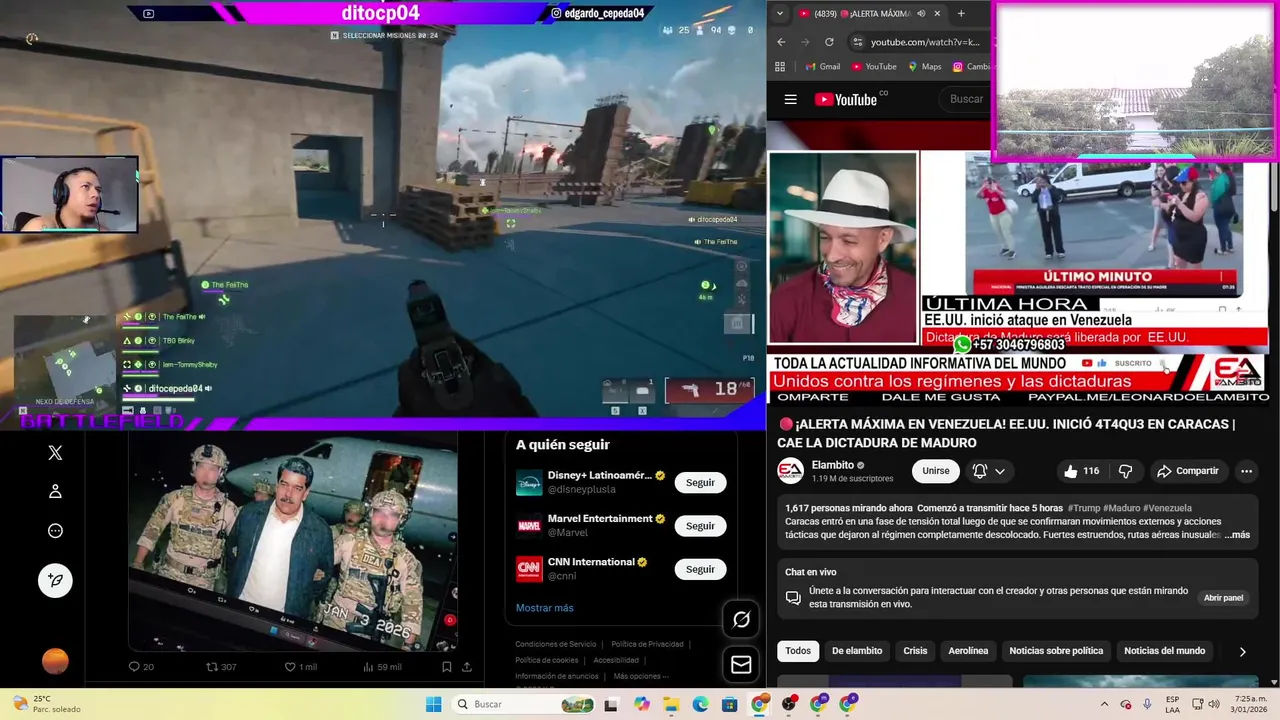Open YouTube hamburger guide menu
Viewport: 1280px width, 720px height.
[791, 99]
